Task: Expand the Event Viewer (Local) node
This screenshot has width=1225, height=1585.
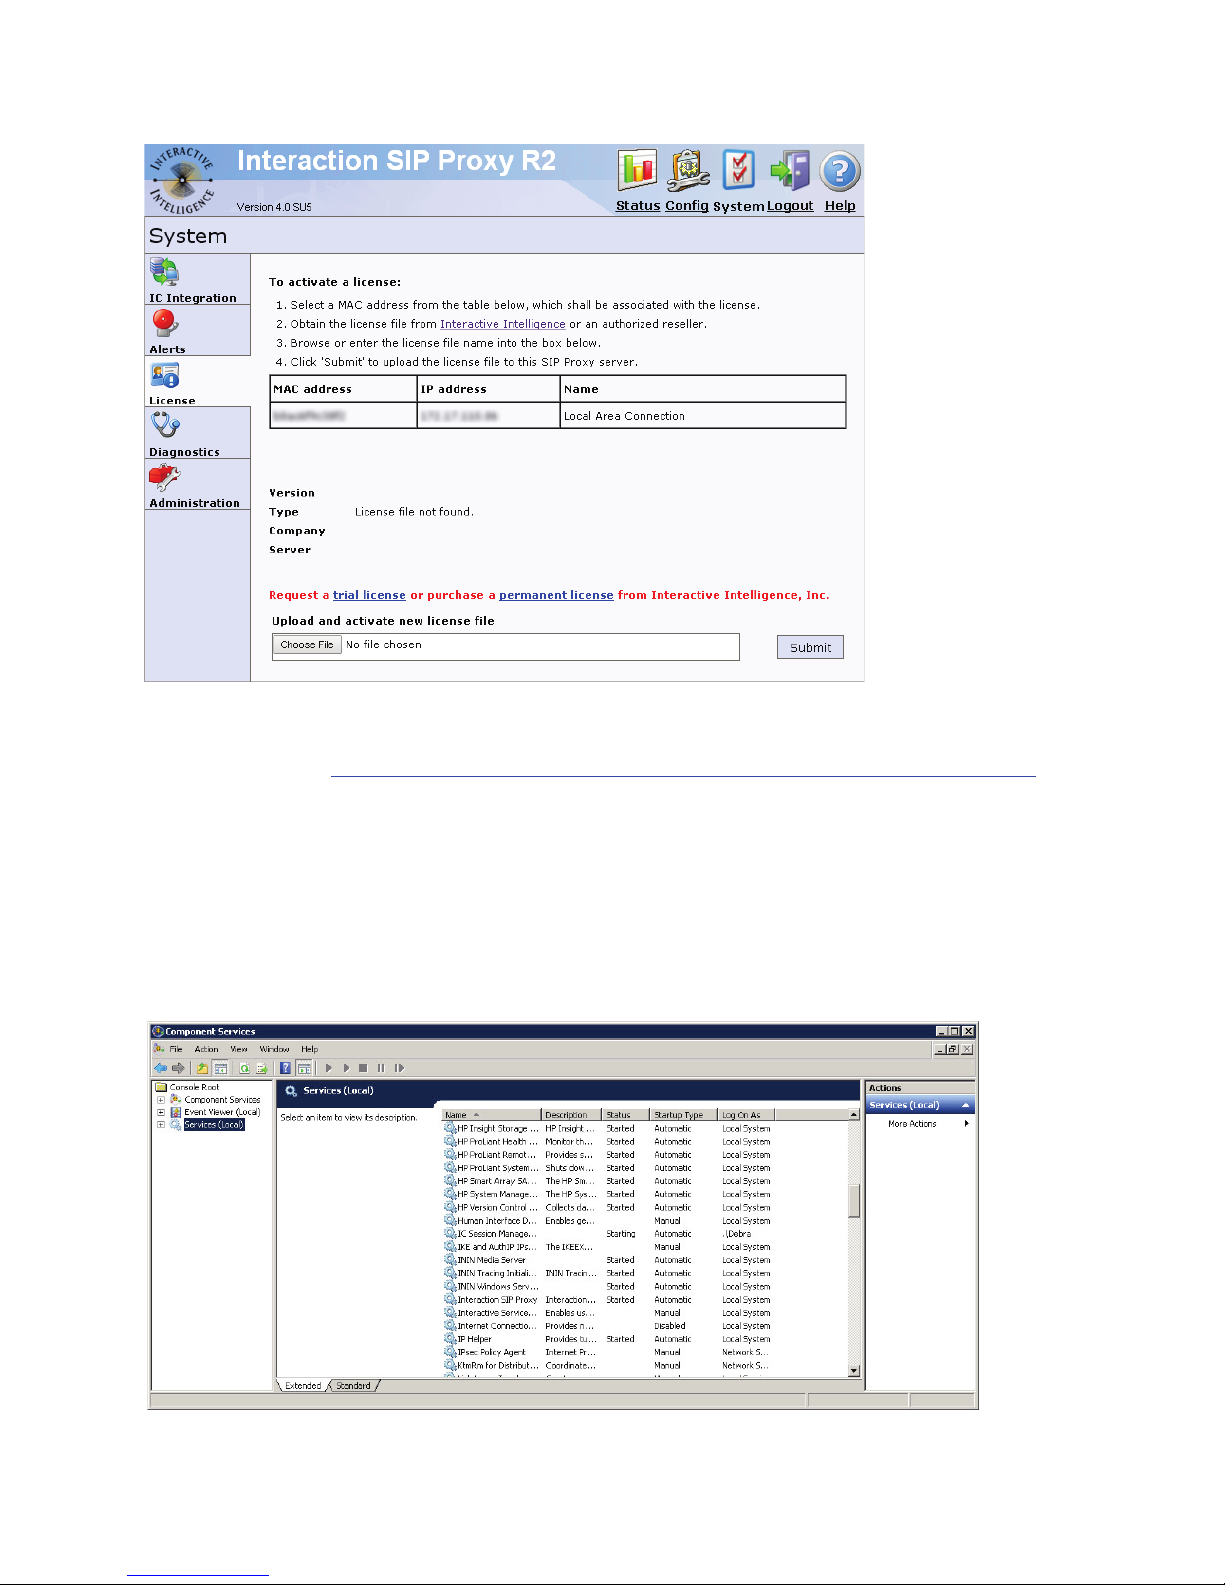Action: (160, 1112)
